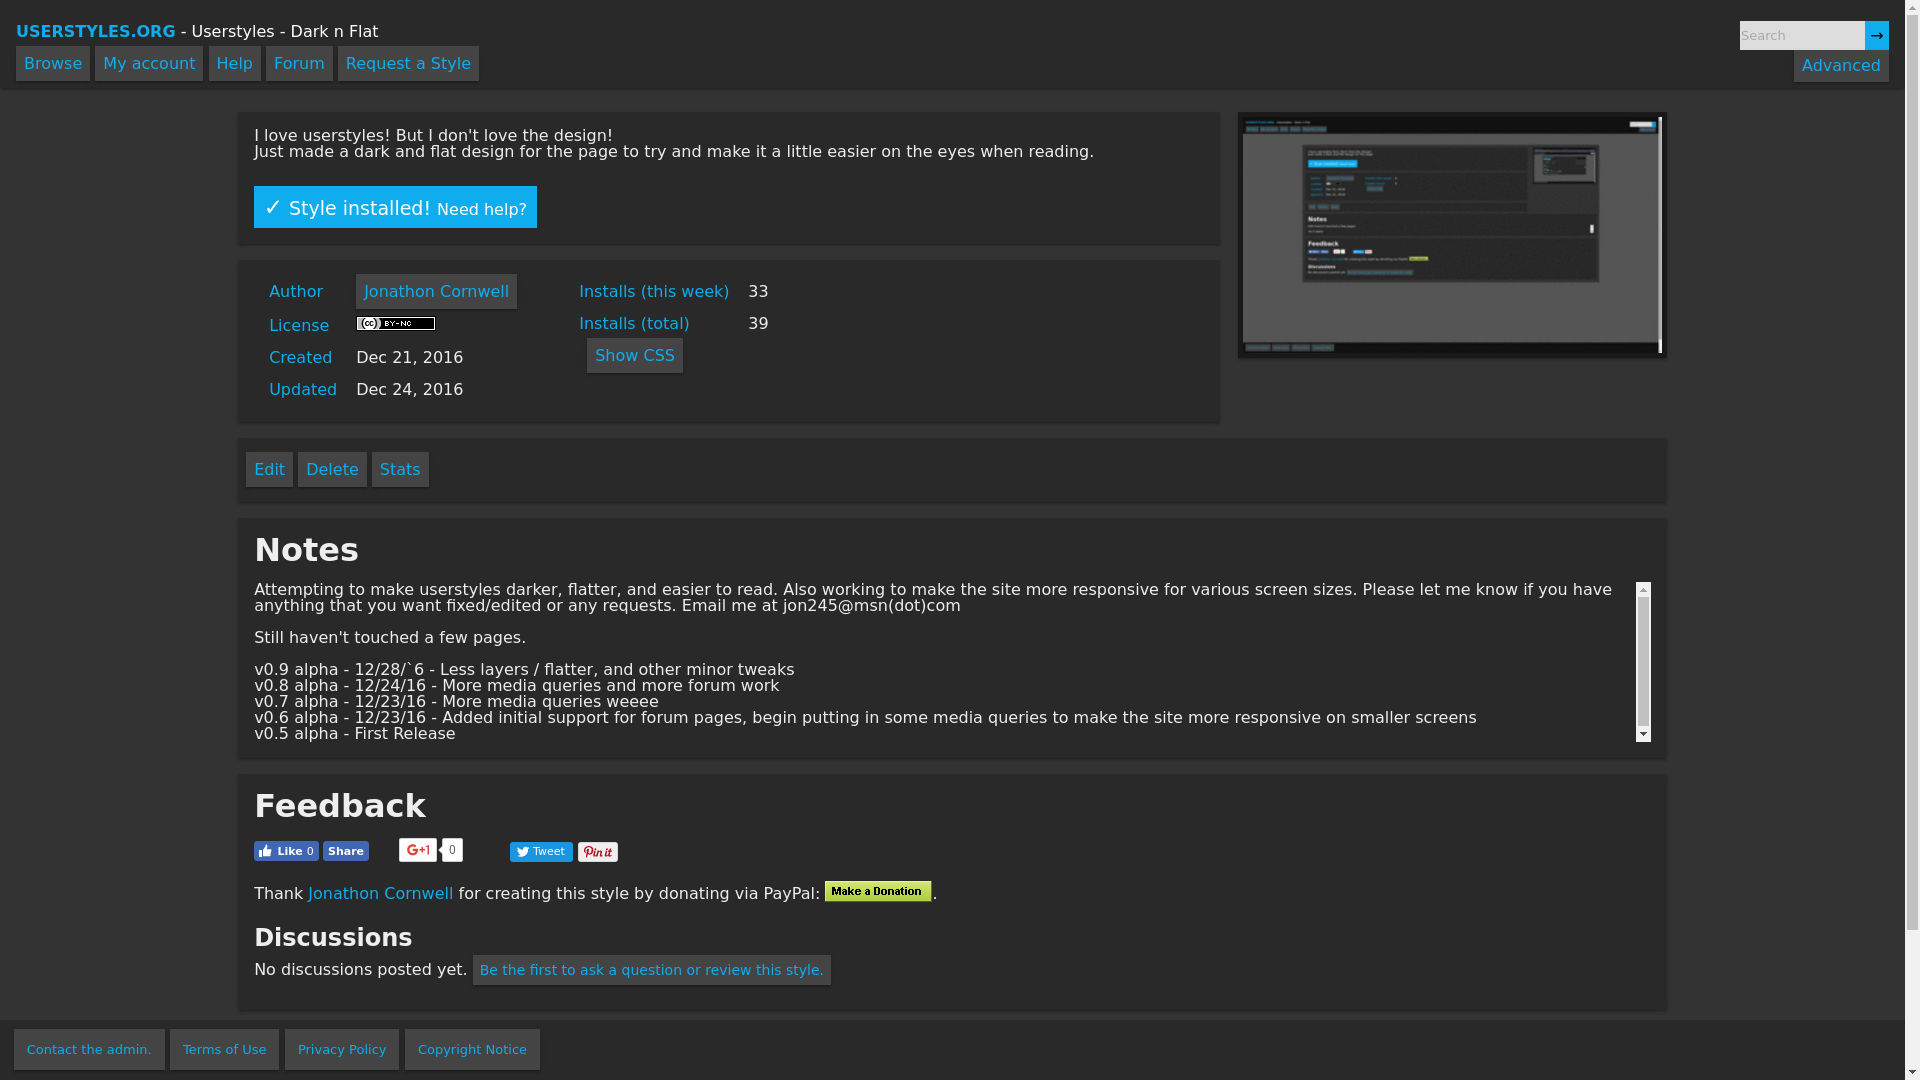View the Privacy Policy
The image size is (1920, 1080).
click(342, 1049)
